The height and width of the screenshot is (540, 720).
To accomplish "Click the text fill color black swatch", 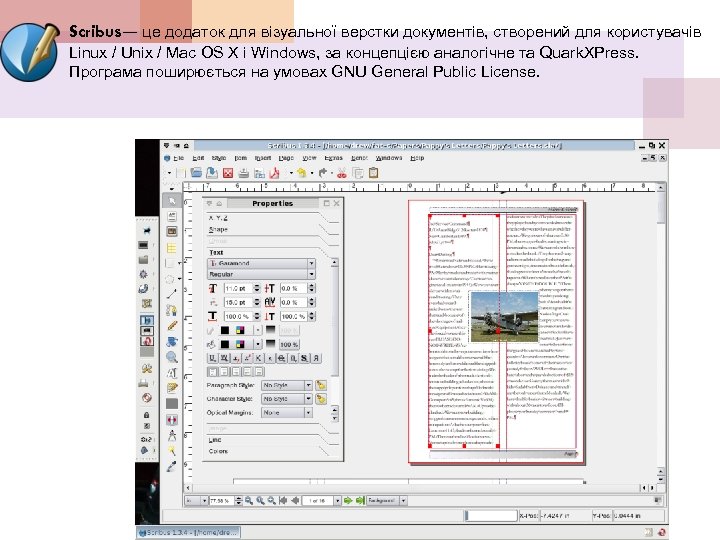I will 225,344.
